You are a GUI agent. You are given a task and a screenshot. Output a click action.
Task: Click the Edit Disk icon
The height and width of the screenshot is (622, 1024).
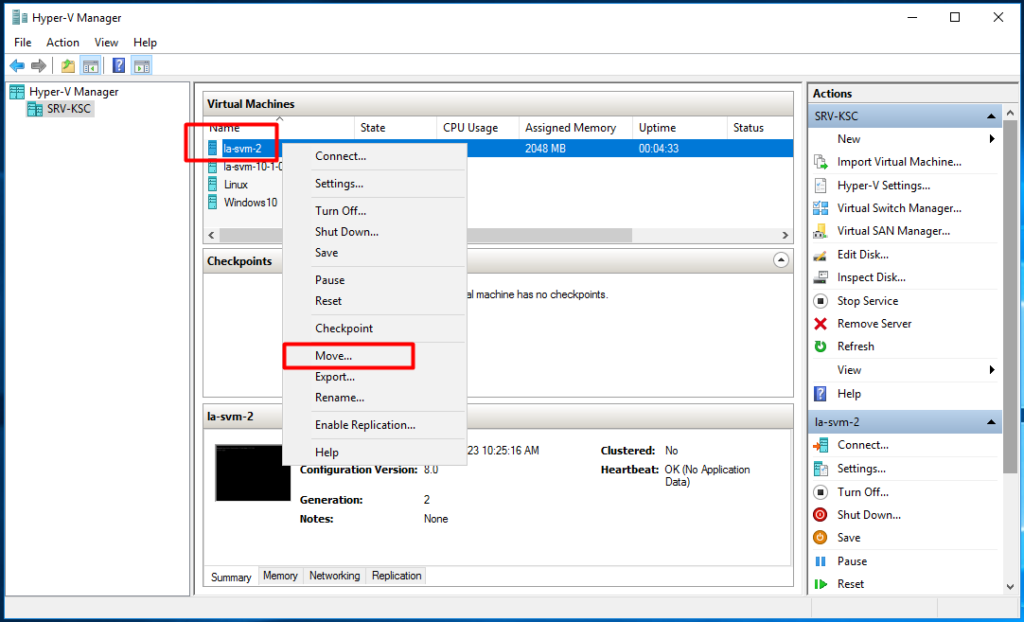[x=820, y=255]
